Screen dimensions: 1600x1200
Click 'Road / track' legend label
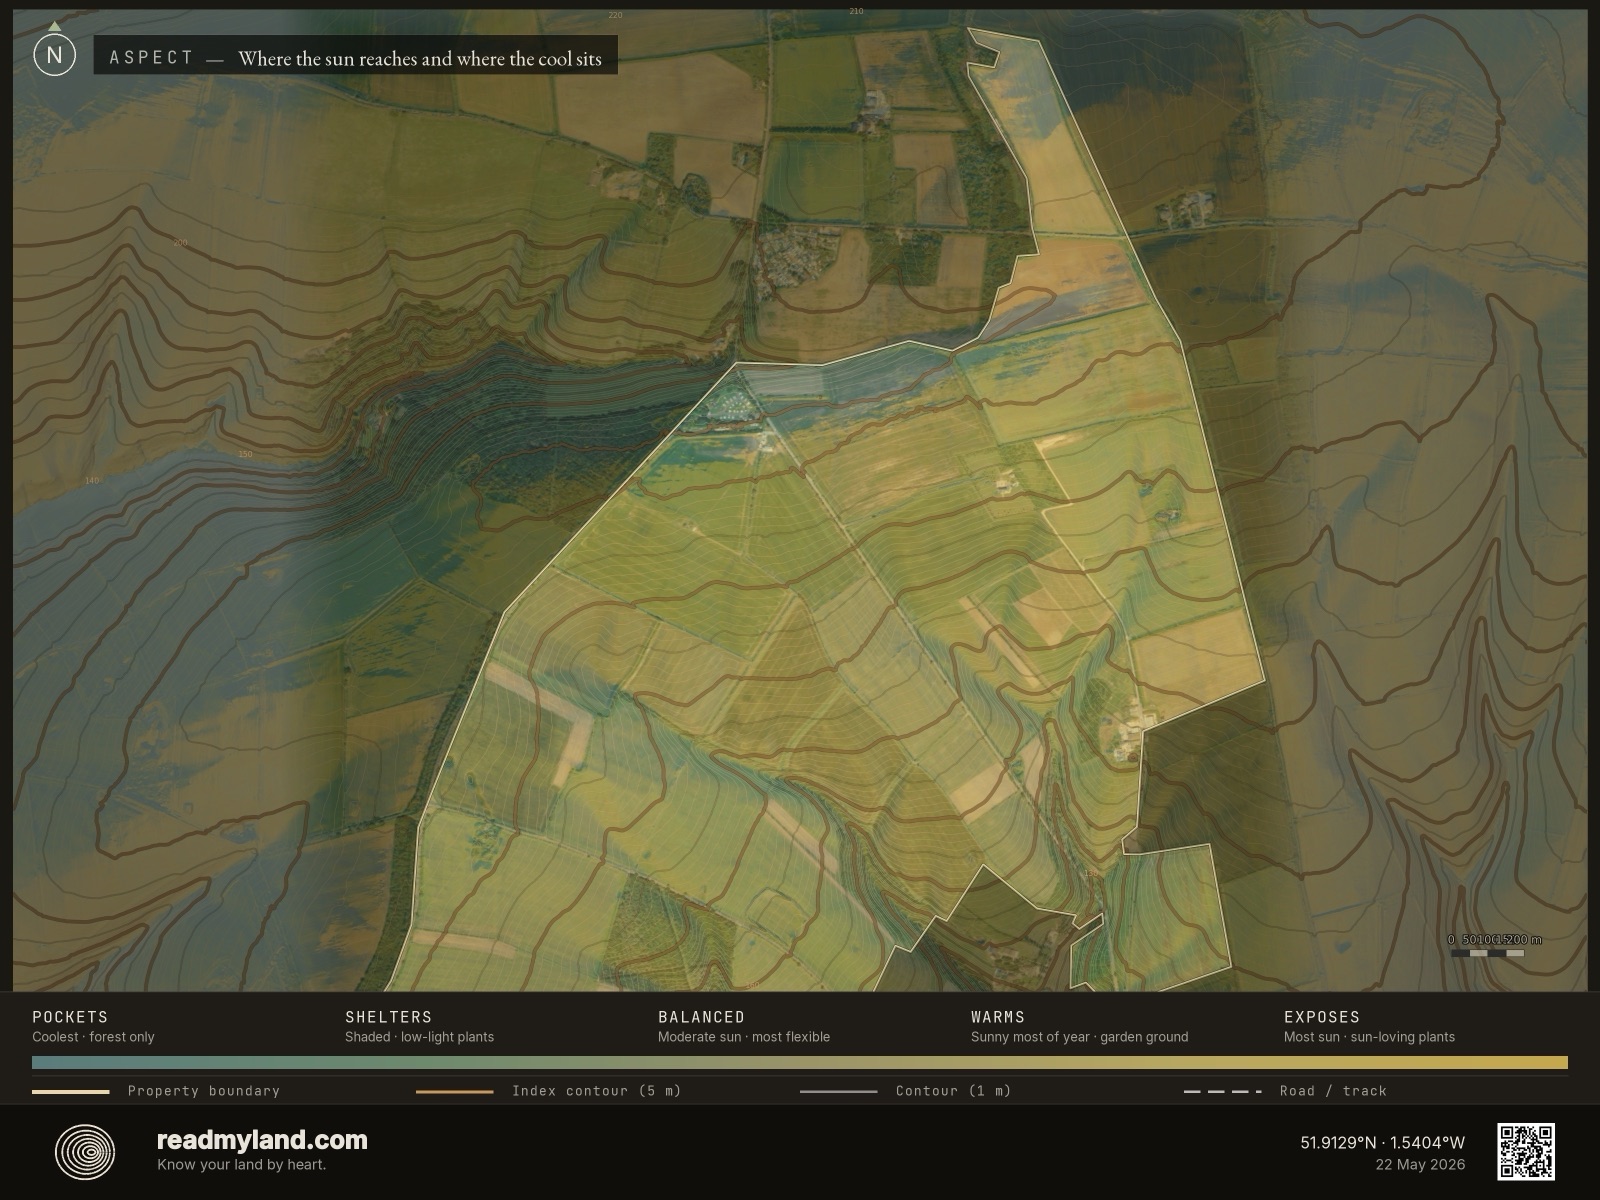1333,1091
